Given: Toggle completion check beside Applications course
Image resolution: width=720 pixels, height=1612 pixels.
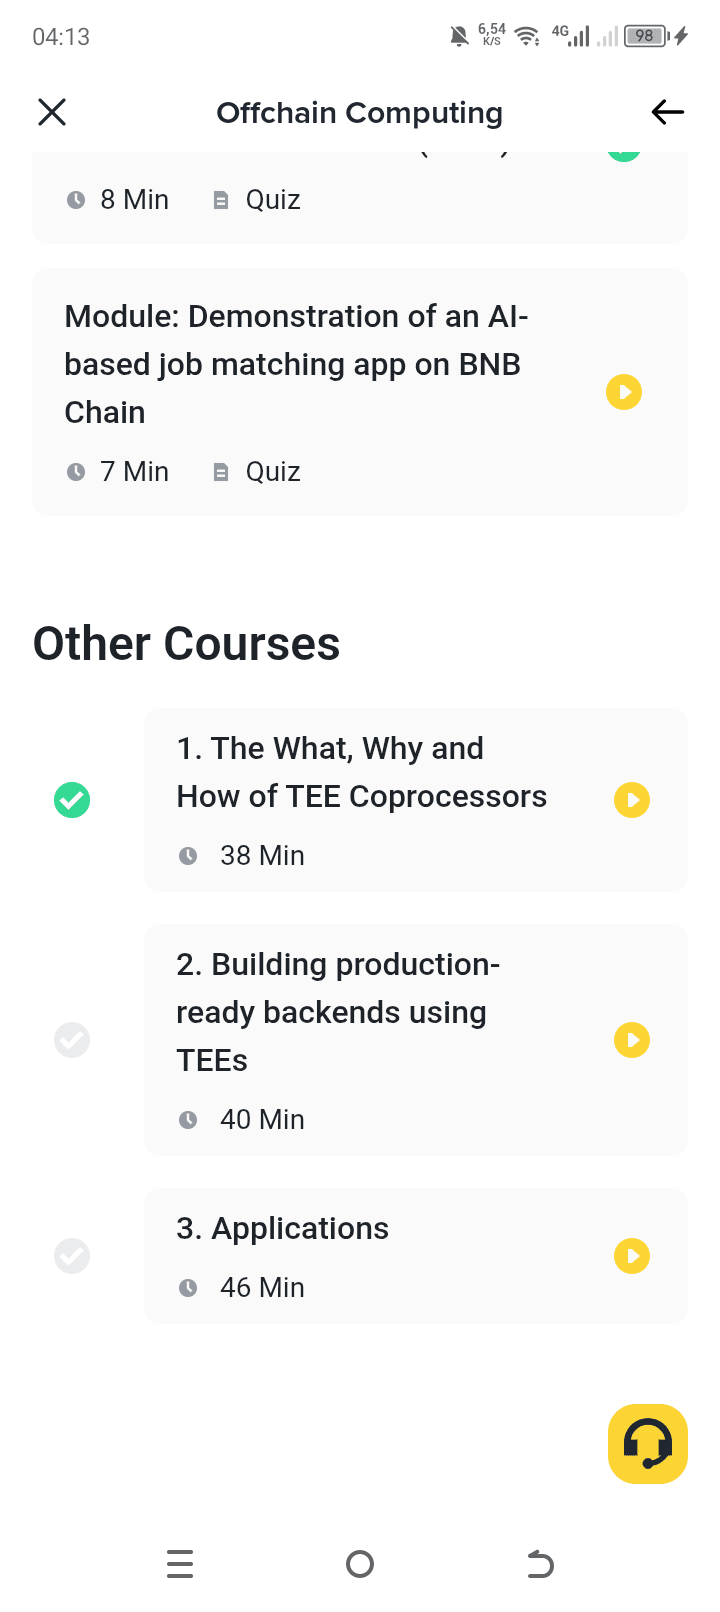Looking at the screenshot, I should (x=72, y=1256).
